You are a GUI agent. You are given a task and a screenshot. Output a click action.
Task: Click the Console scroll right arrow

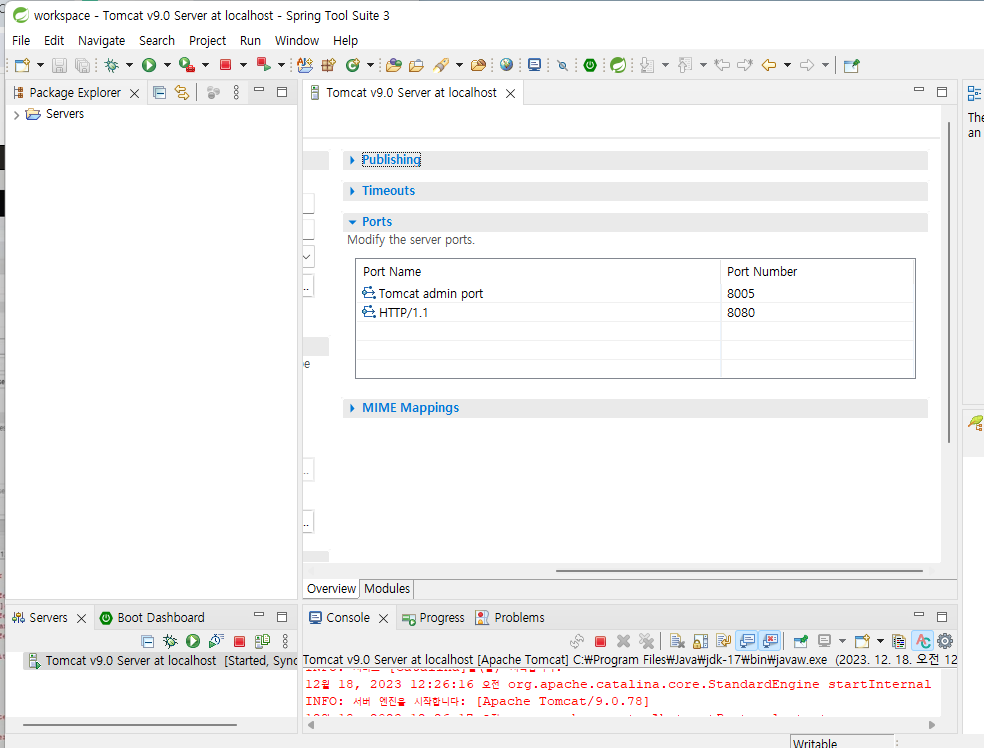coord(932,725)
